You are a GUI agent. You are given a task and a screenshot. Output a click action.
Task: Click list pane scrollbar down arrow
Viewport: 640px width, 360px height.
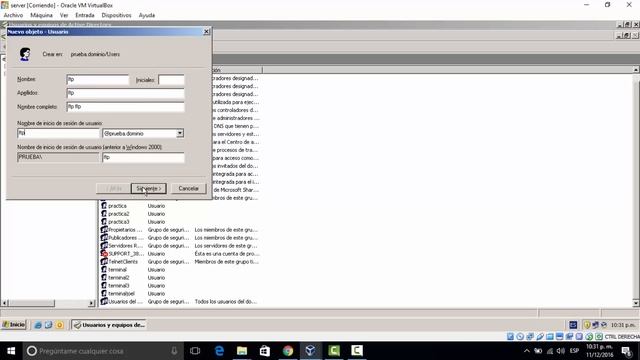coord(636,303)
